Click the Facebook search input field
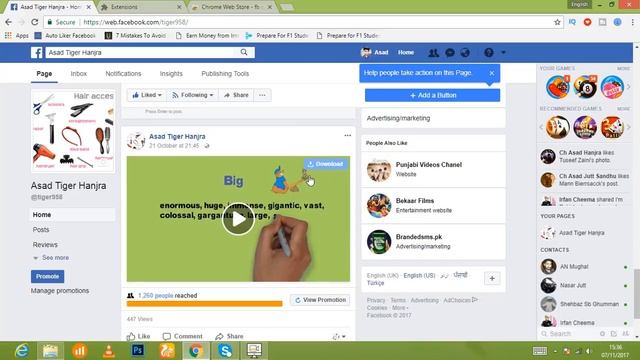 coord(141,52)
